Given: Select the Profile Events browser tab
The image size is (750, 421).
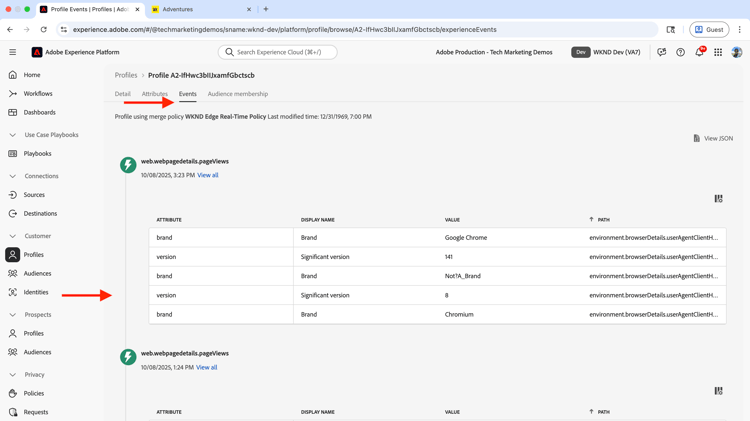Looking at the screenshot, I should click(89, 9).
